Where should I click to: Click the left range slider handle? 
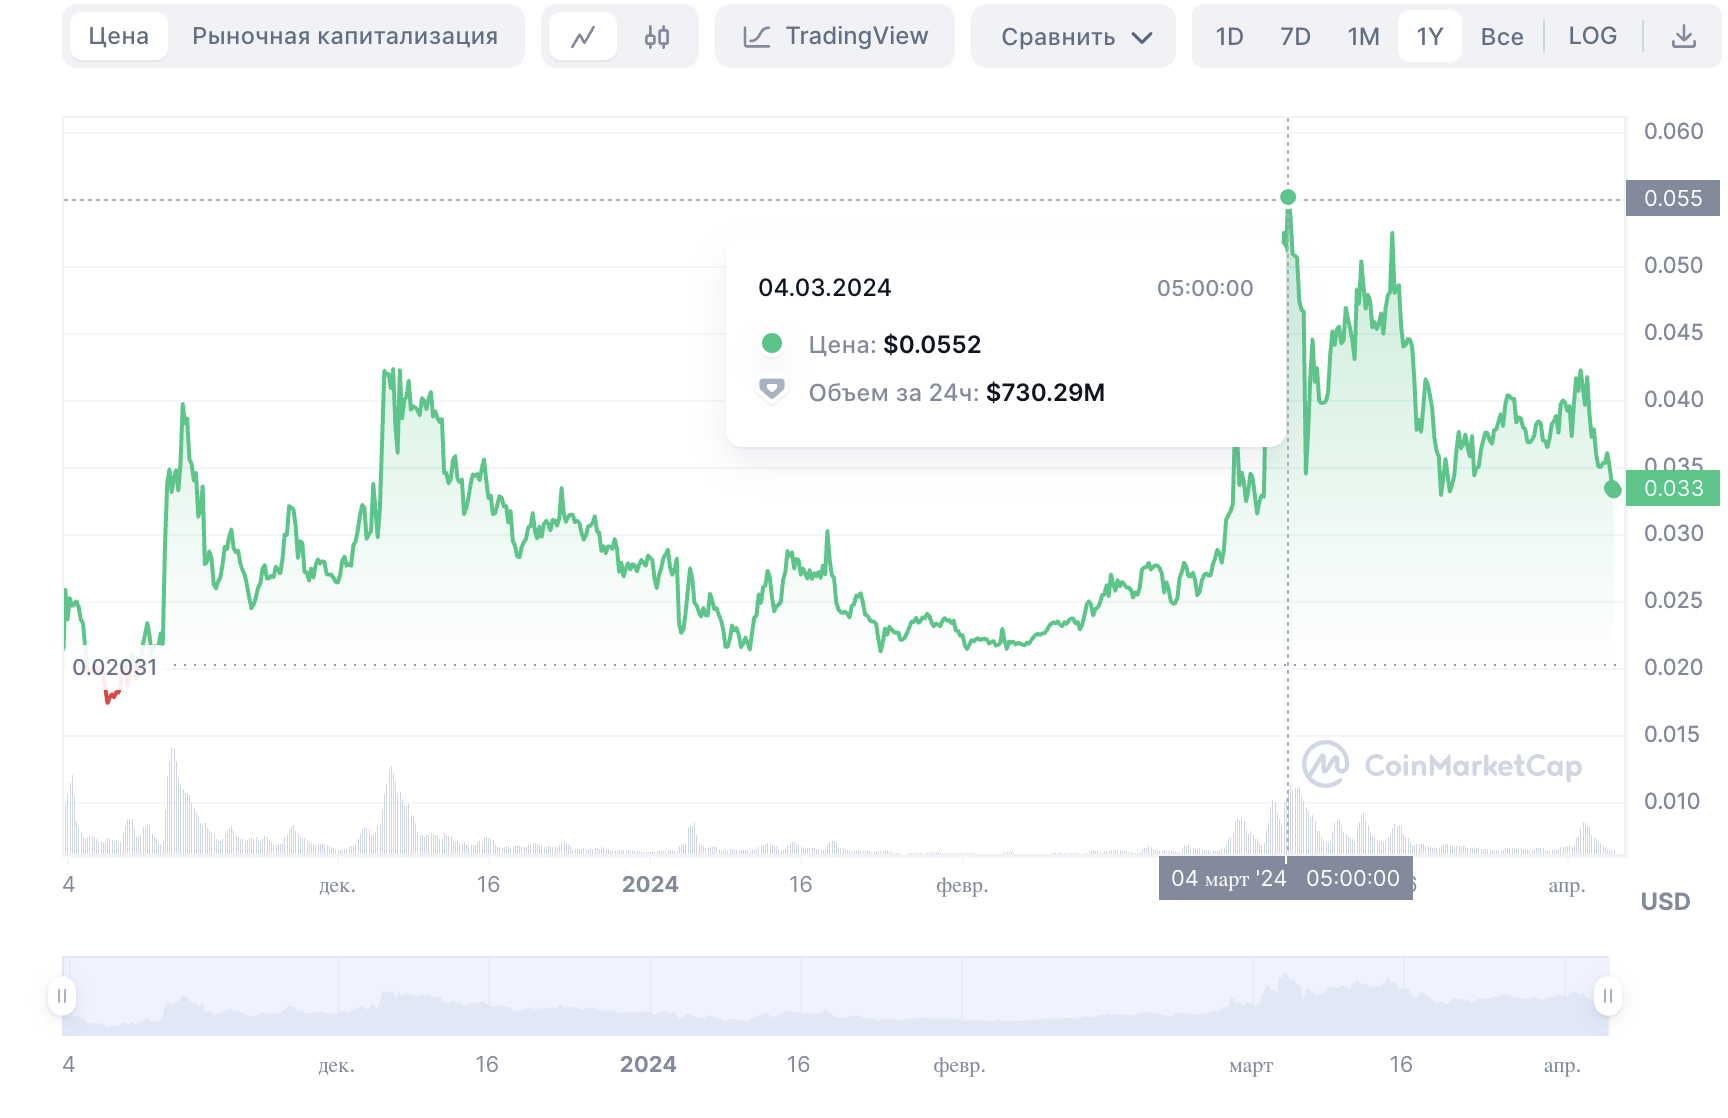point(62,996)
